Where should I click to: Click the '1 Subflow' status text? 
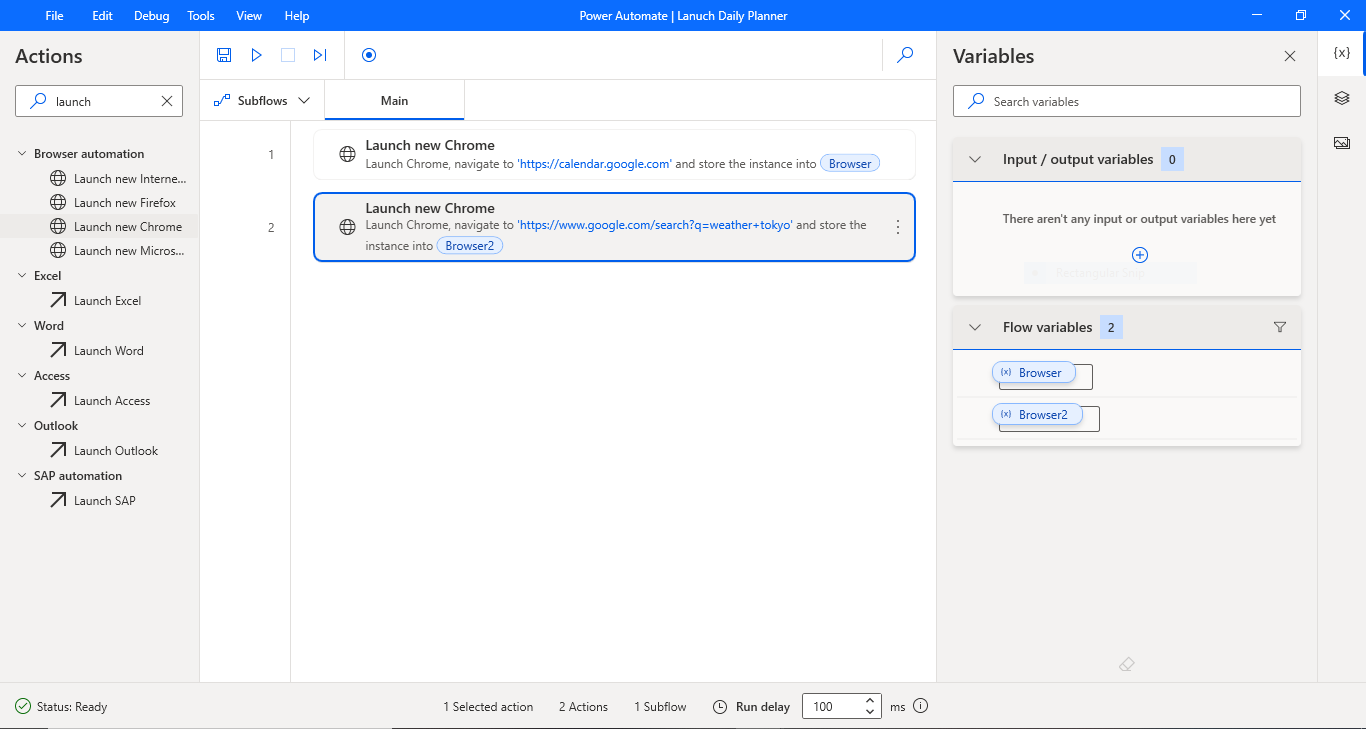660,707
